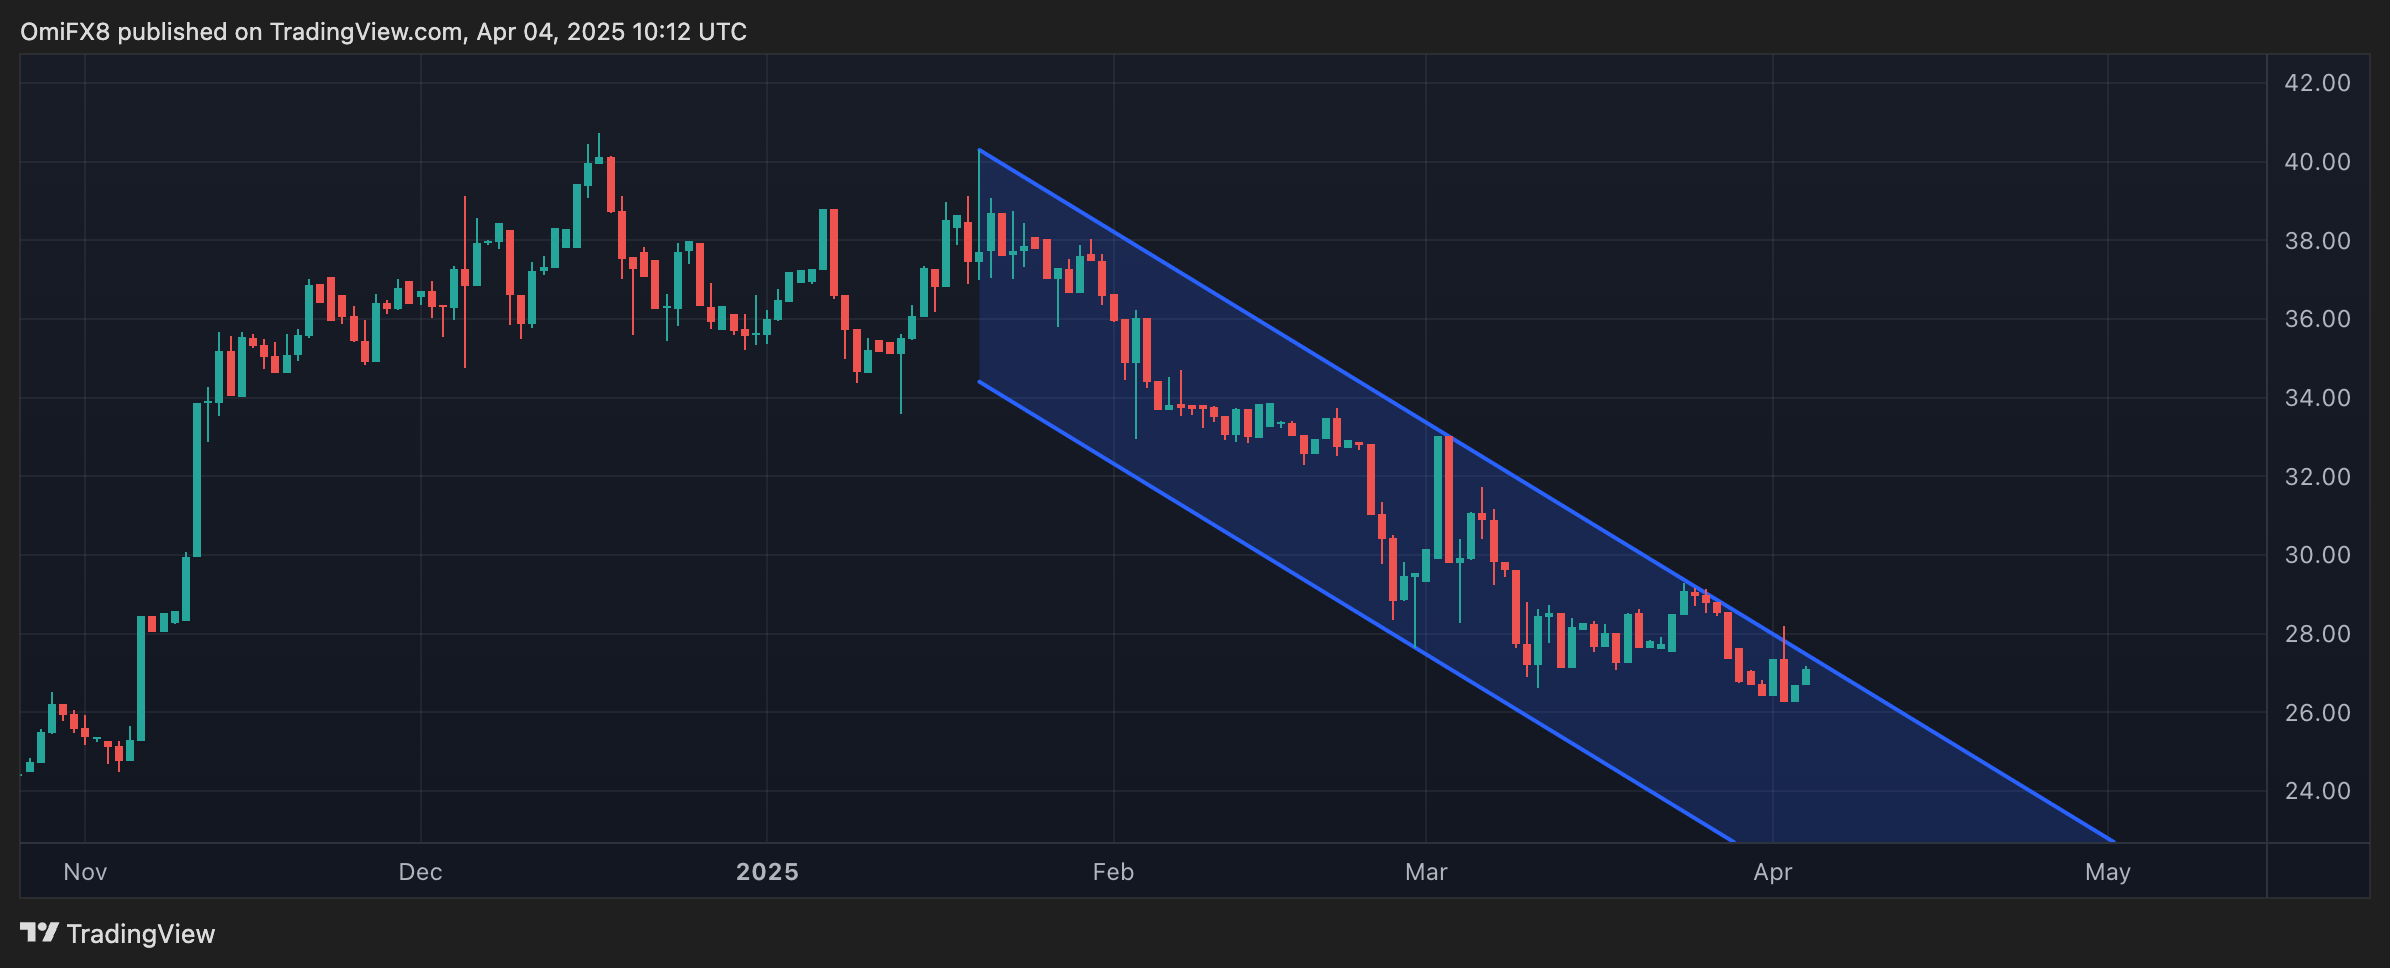Choose the 28.00 price scale label
The image size is (2390, 968).
[x=2317, y=634]
